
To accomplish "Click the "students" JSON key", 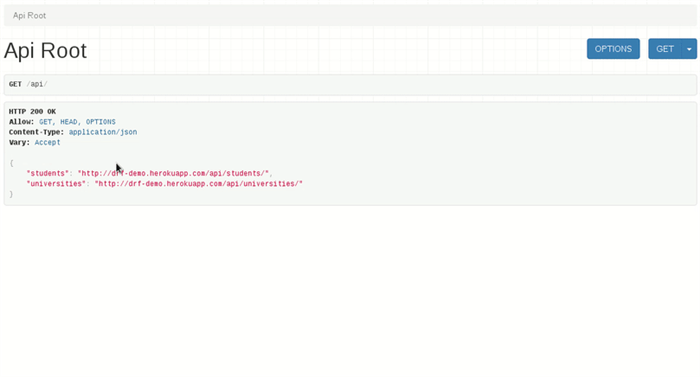I will click(47, 173).
